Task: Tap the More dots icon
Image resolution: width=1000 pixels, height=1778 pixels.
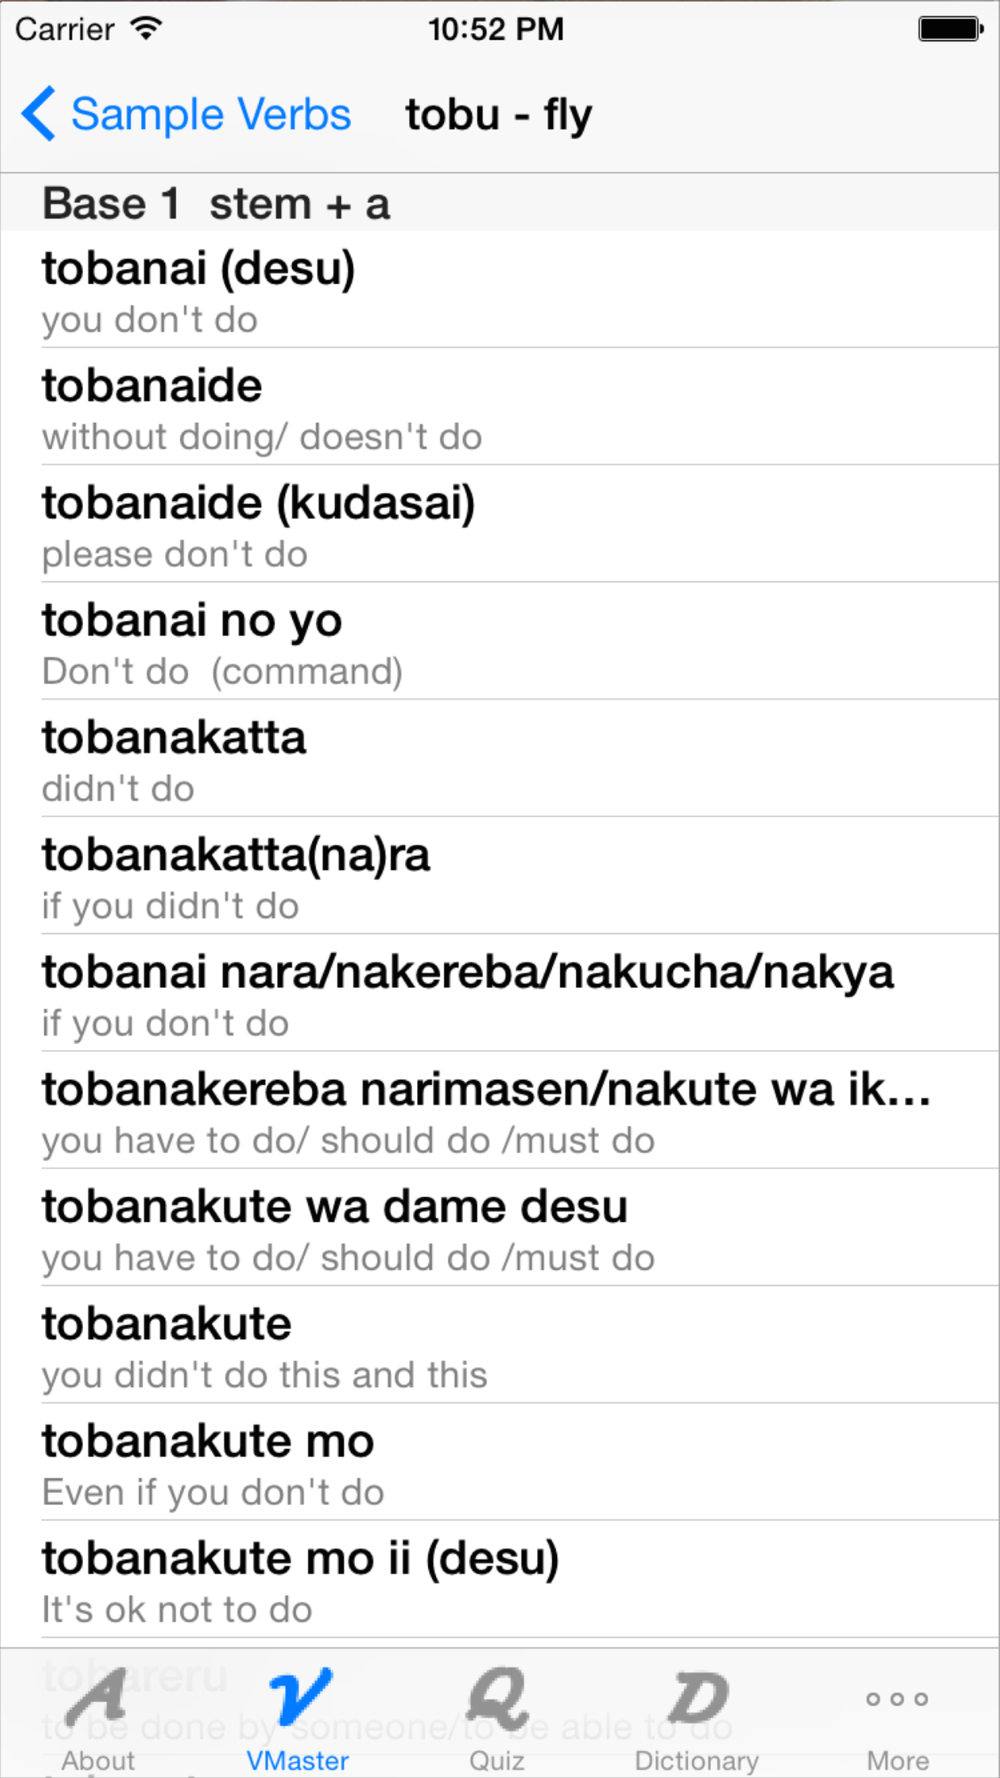Action: pos(897,1699)
